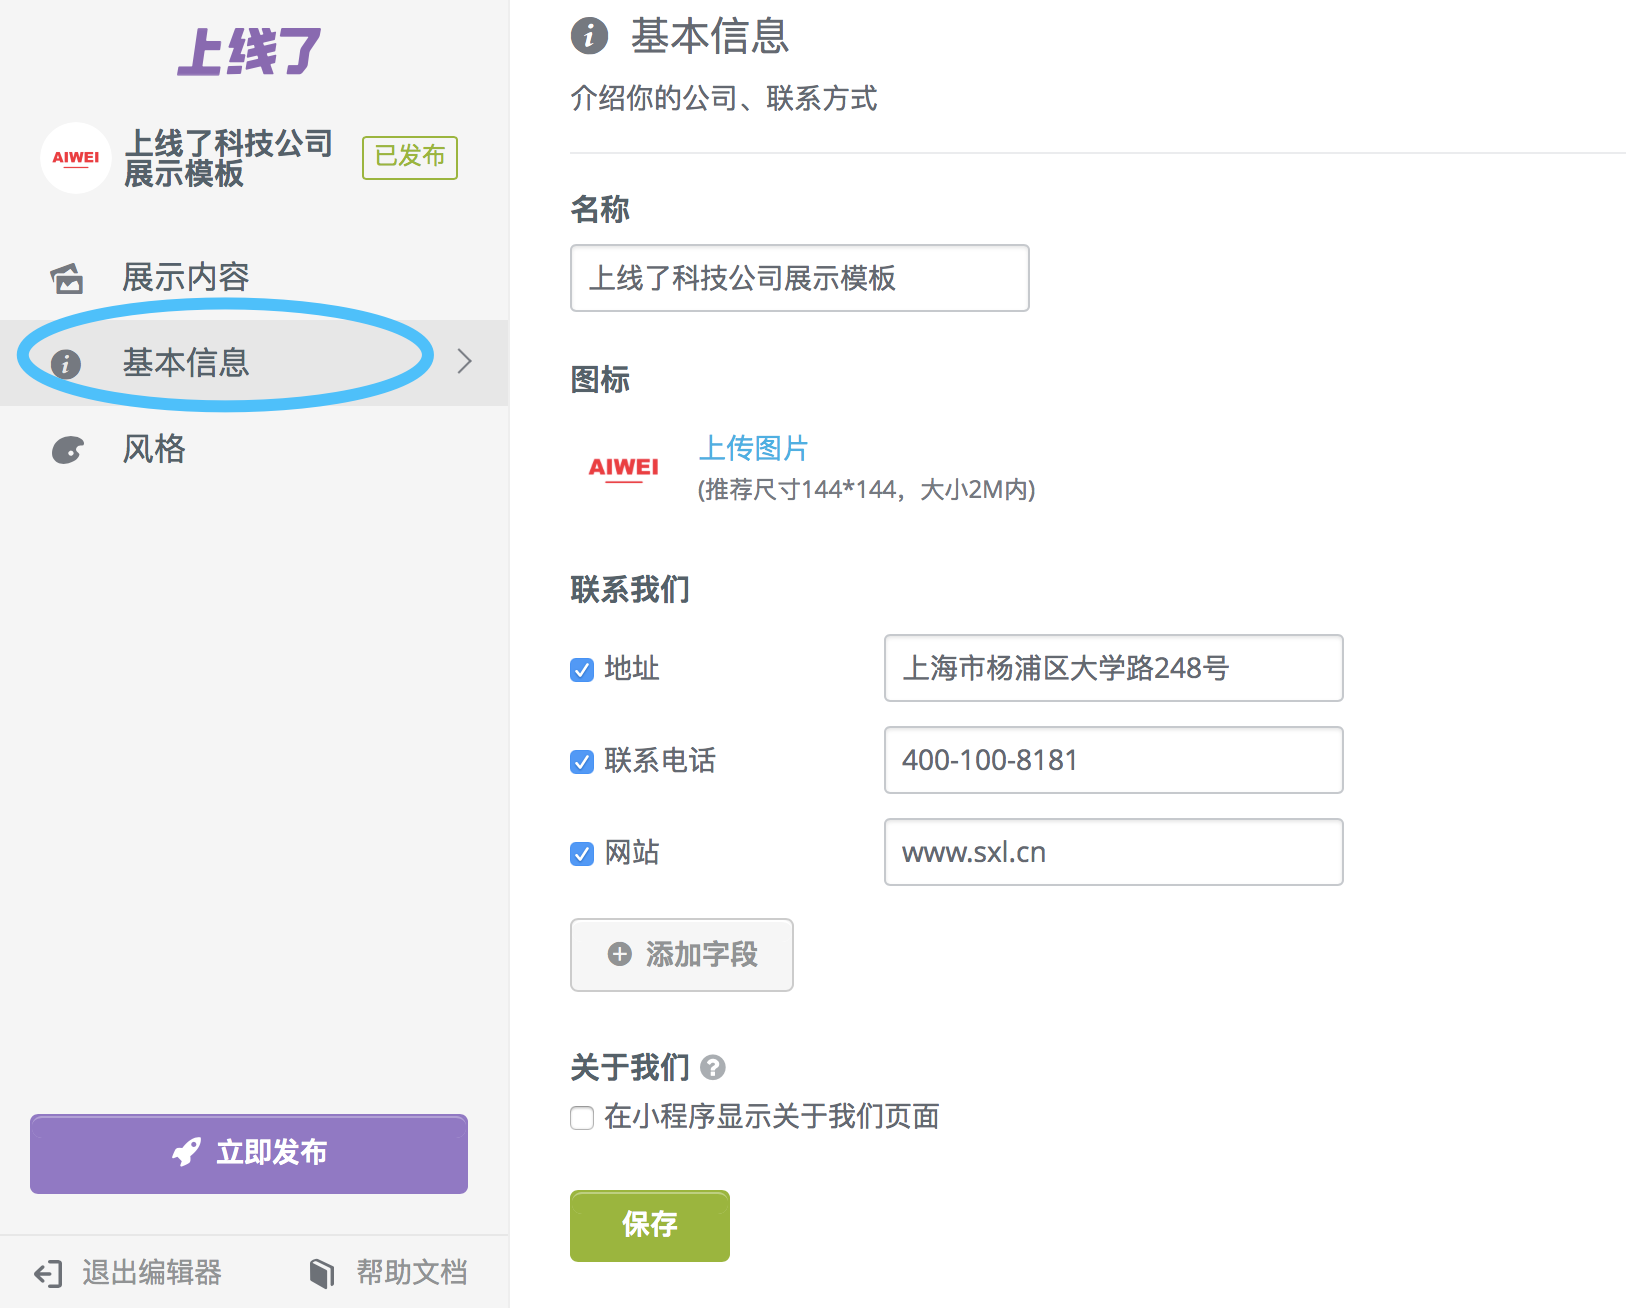1626x1308 pixels.
Task: Click the 联系我们 section label
Action: [x=630, y=589]
